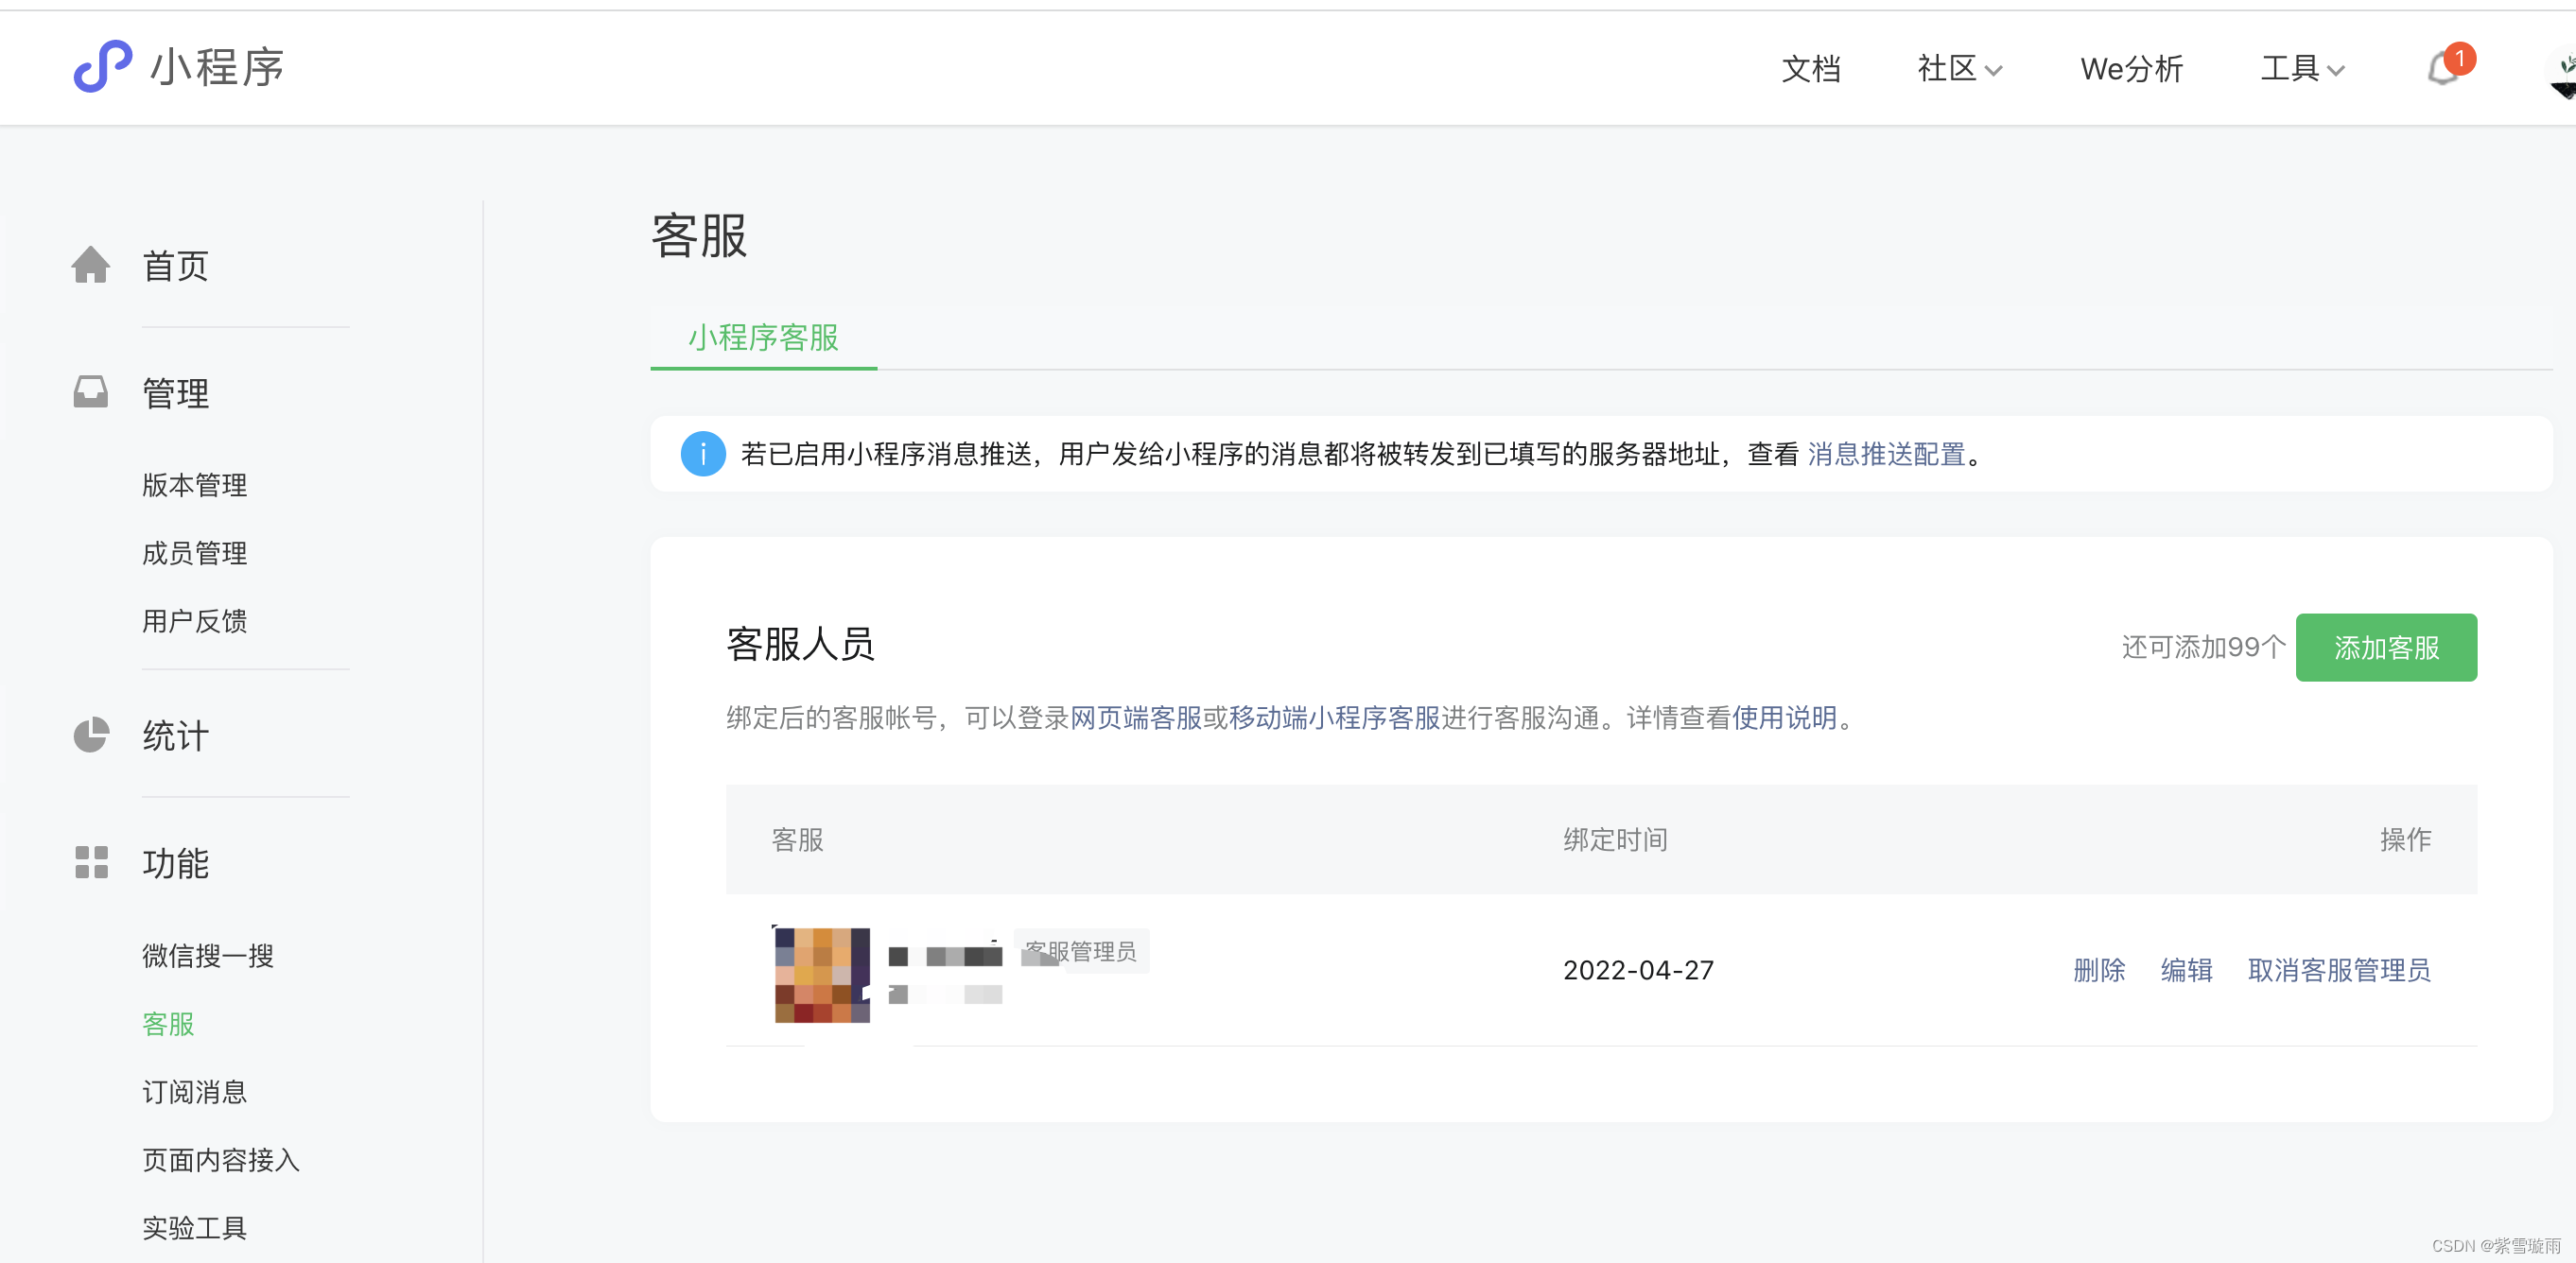Click the grid icon beside 功能
The height and width of the screenshot is (1263, 2576).
coord(91,862)
